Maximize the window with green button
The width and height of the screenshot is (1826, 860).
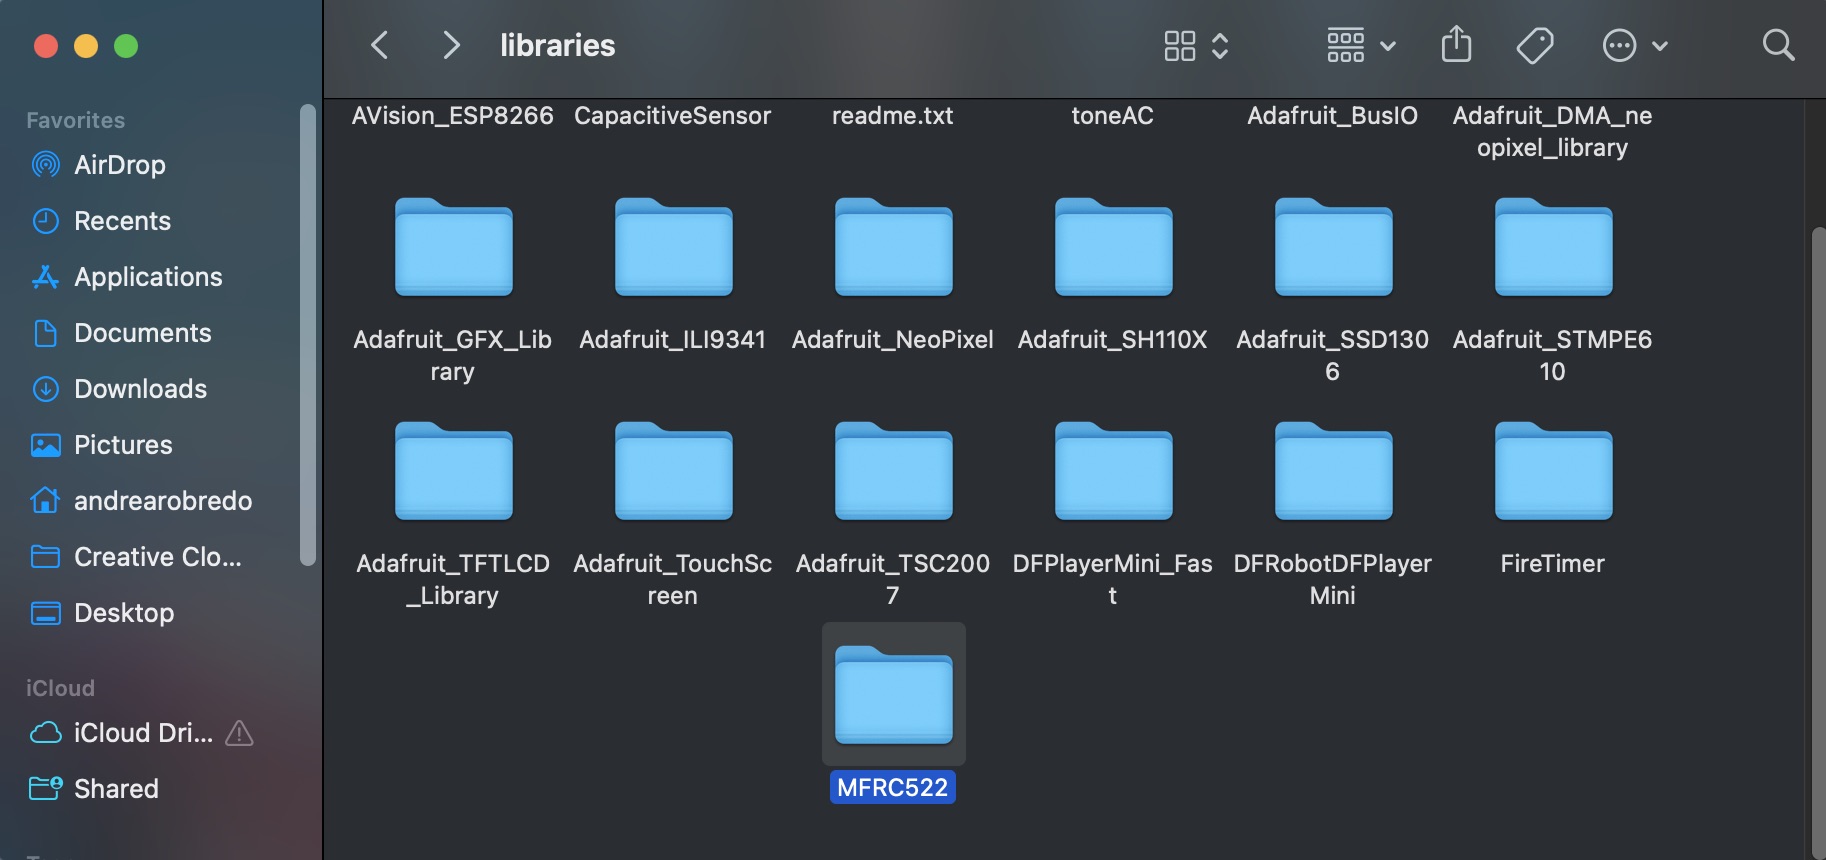126,46
